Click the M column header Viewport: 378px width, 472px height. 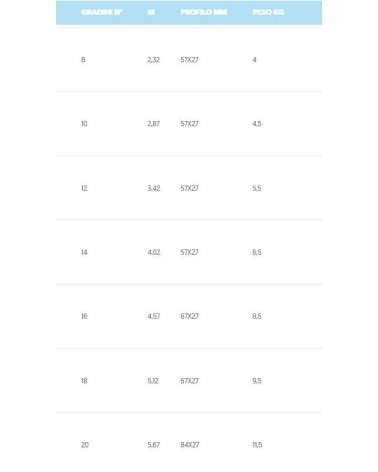(x=151, y=12)
